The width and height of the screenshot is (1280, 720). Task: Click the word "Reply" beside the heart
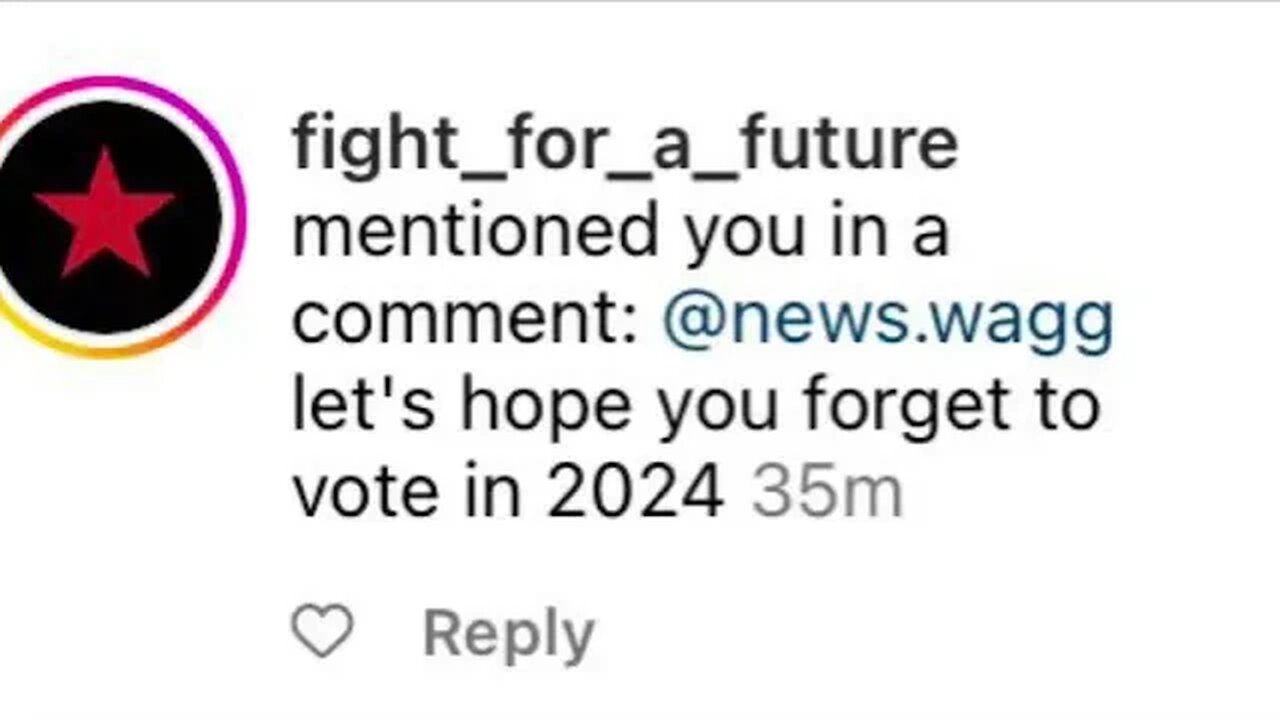[508, 634]
